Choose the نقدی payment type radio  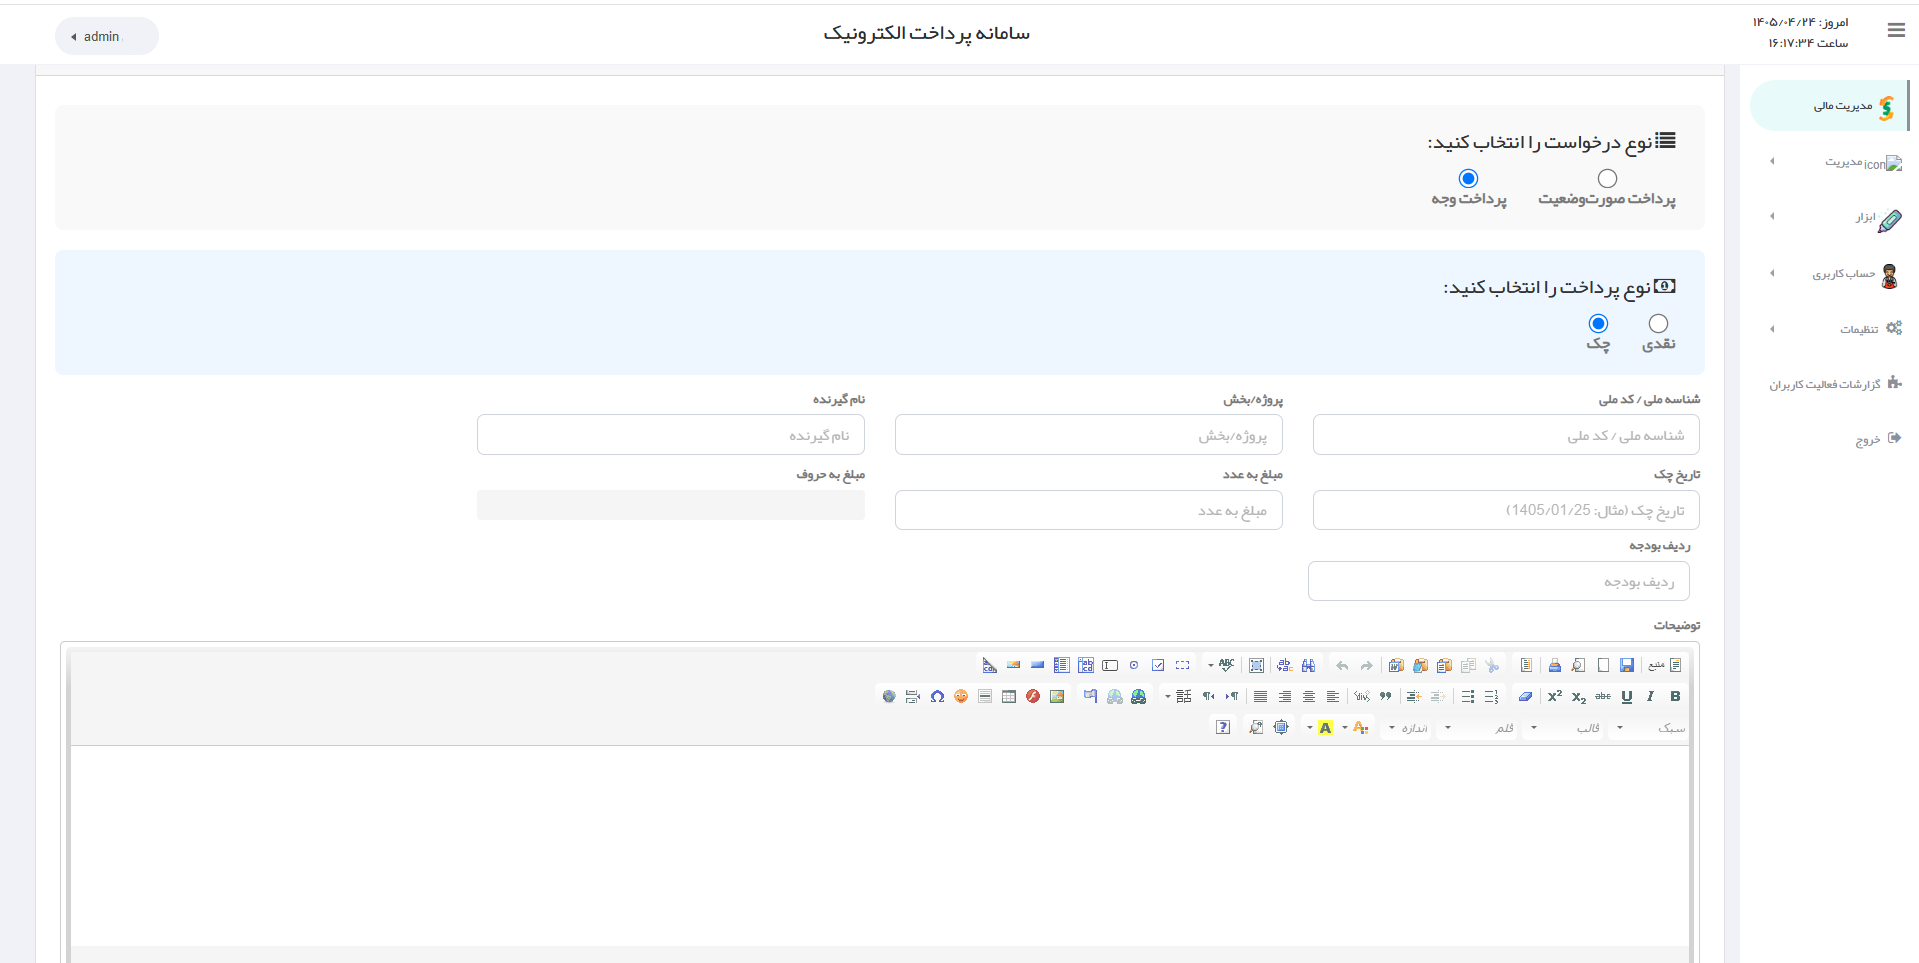[1658, 324]
